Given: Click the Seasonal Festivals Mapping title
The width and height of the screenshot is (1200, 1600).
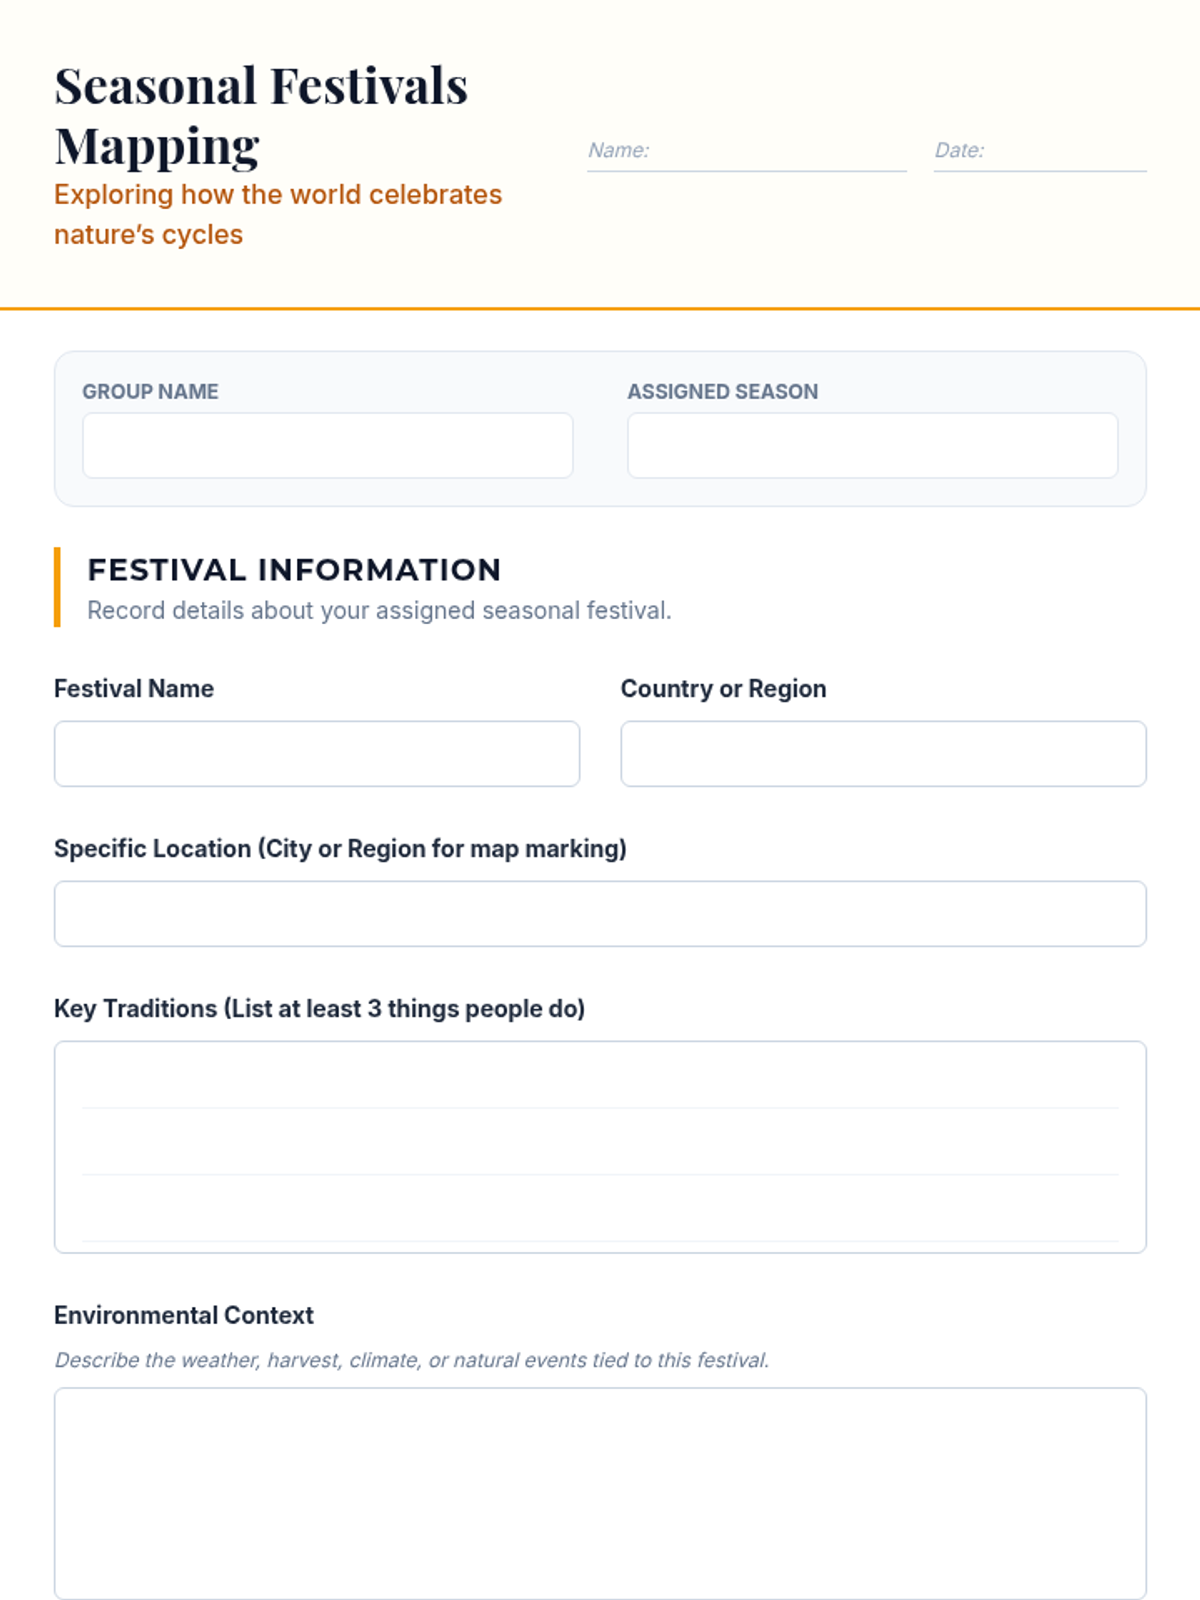Looking at the screenshot, I should pos(261,115).
